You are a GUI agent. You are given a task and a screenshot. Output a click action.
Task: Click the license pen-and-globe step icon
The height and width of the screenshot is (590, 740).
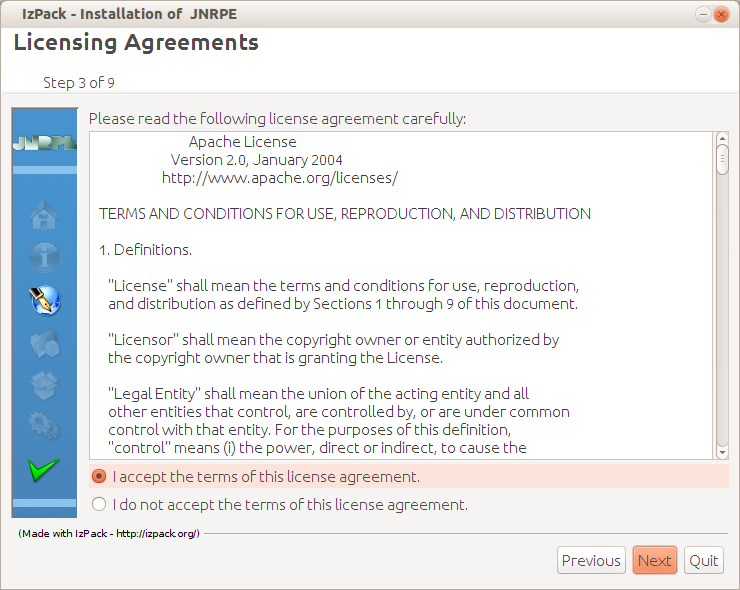coord(44,300)
